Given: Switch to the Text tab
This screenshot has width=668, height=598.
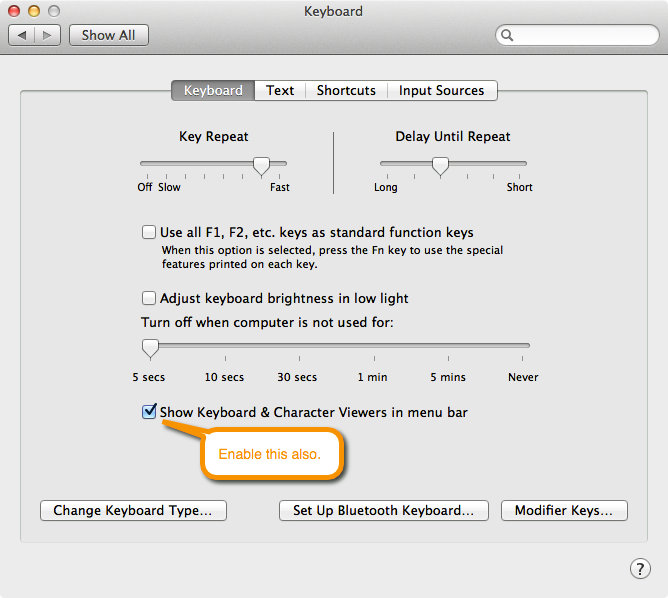Looking at the screenshot, I should click(x=280, y=90).
